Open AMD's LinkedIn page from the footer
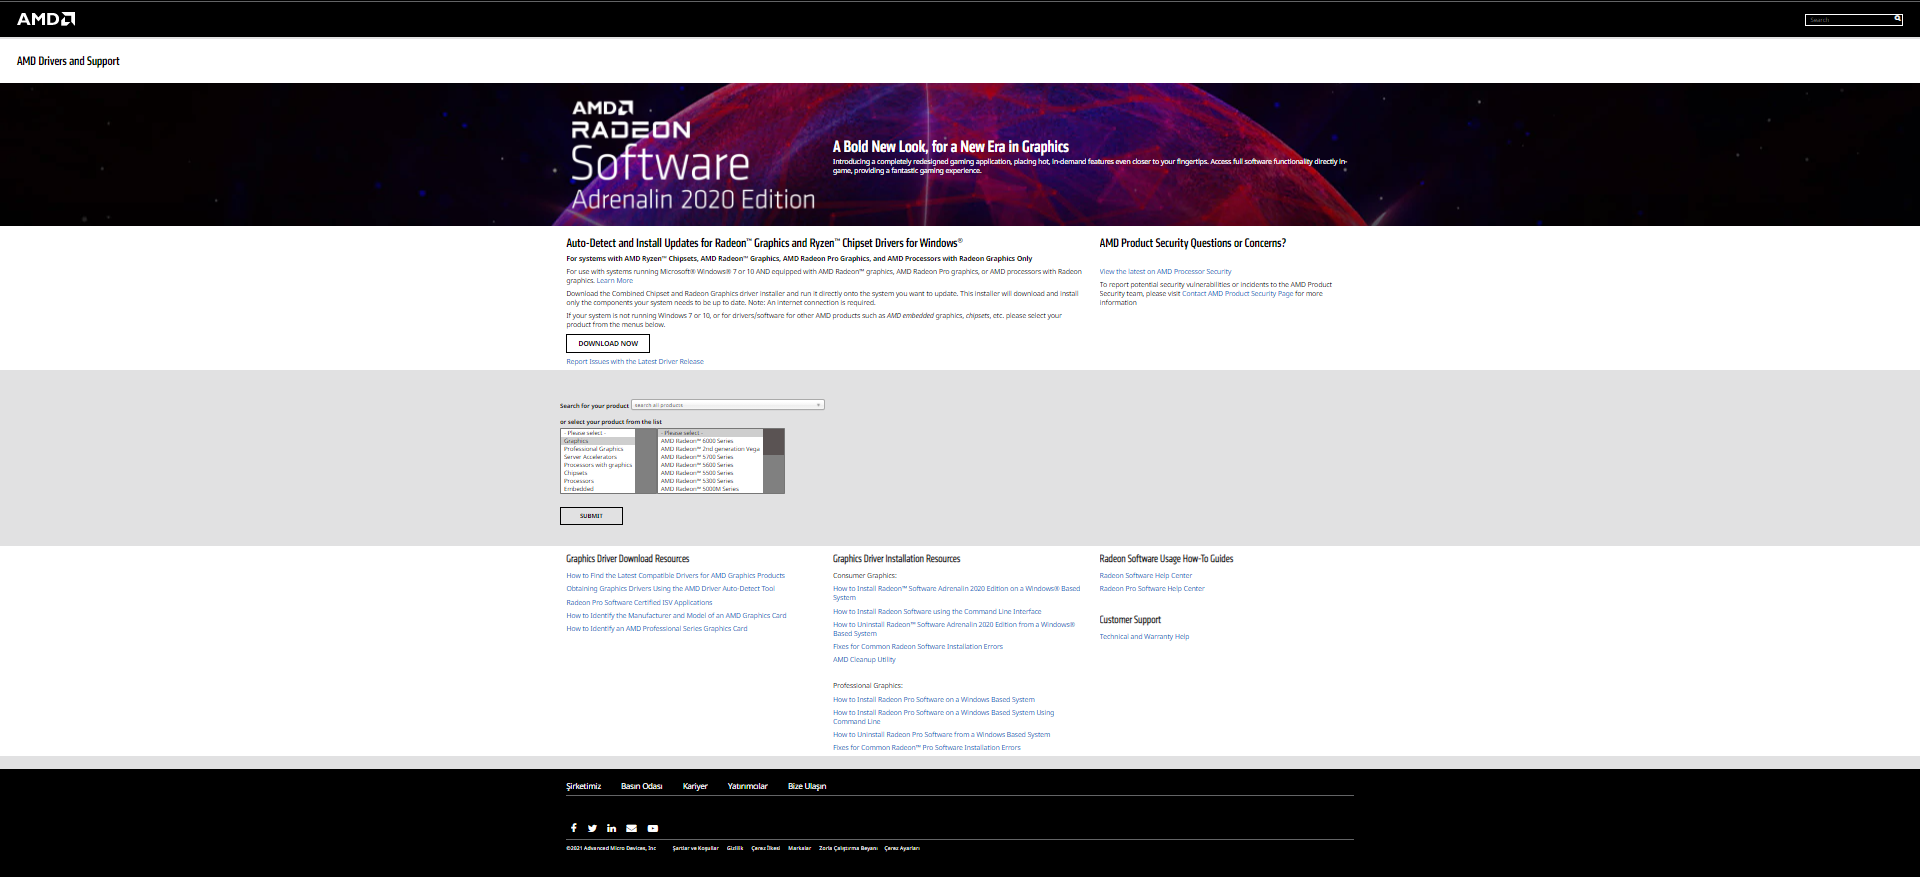Image resolution: width=1920 pixels, height=877 pixels. [x=612, y=828]
